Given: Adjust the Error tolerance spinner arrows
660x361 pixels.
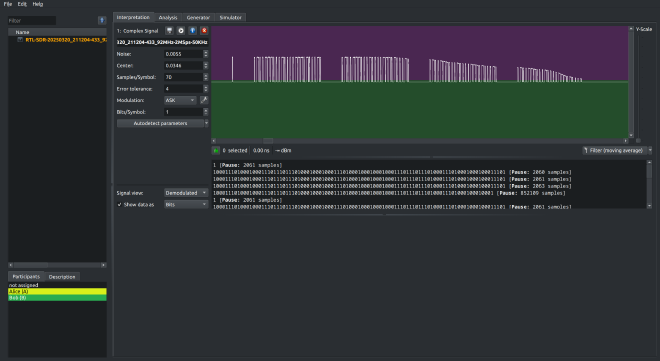Looking at the screenshot, I should coord(205,89).
